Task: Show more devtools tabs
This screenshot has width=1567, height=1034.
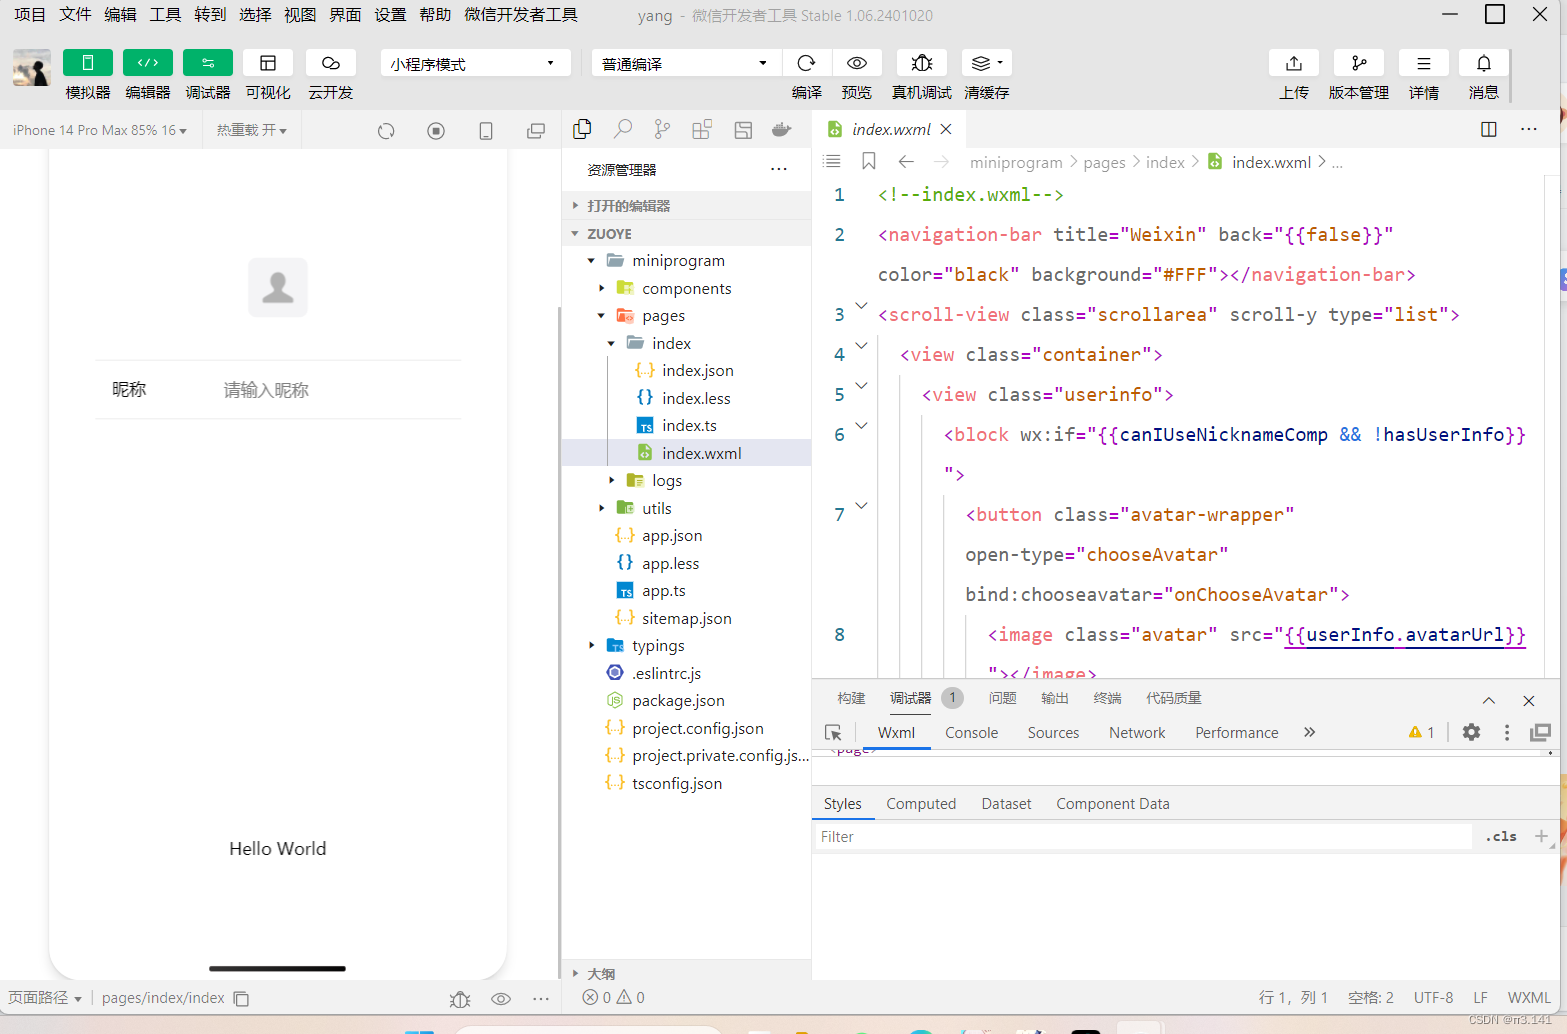Action: 1309,732
